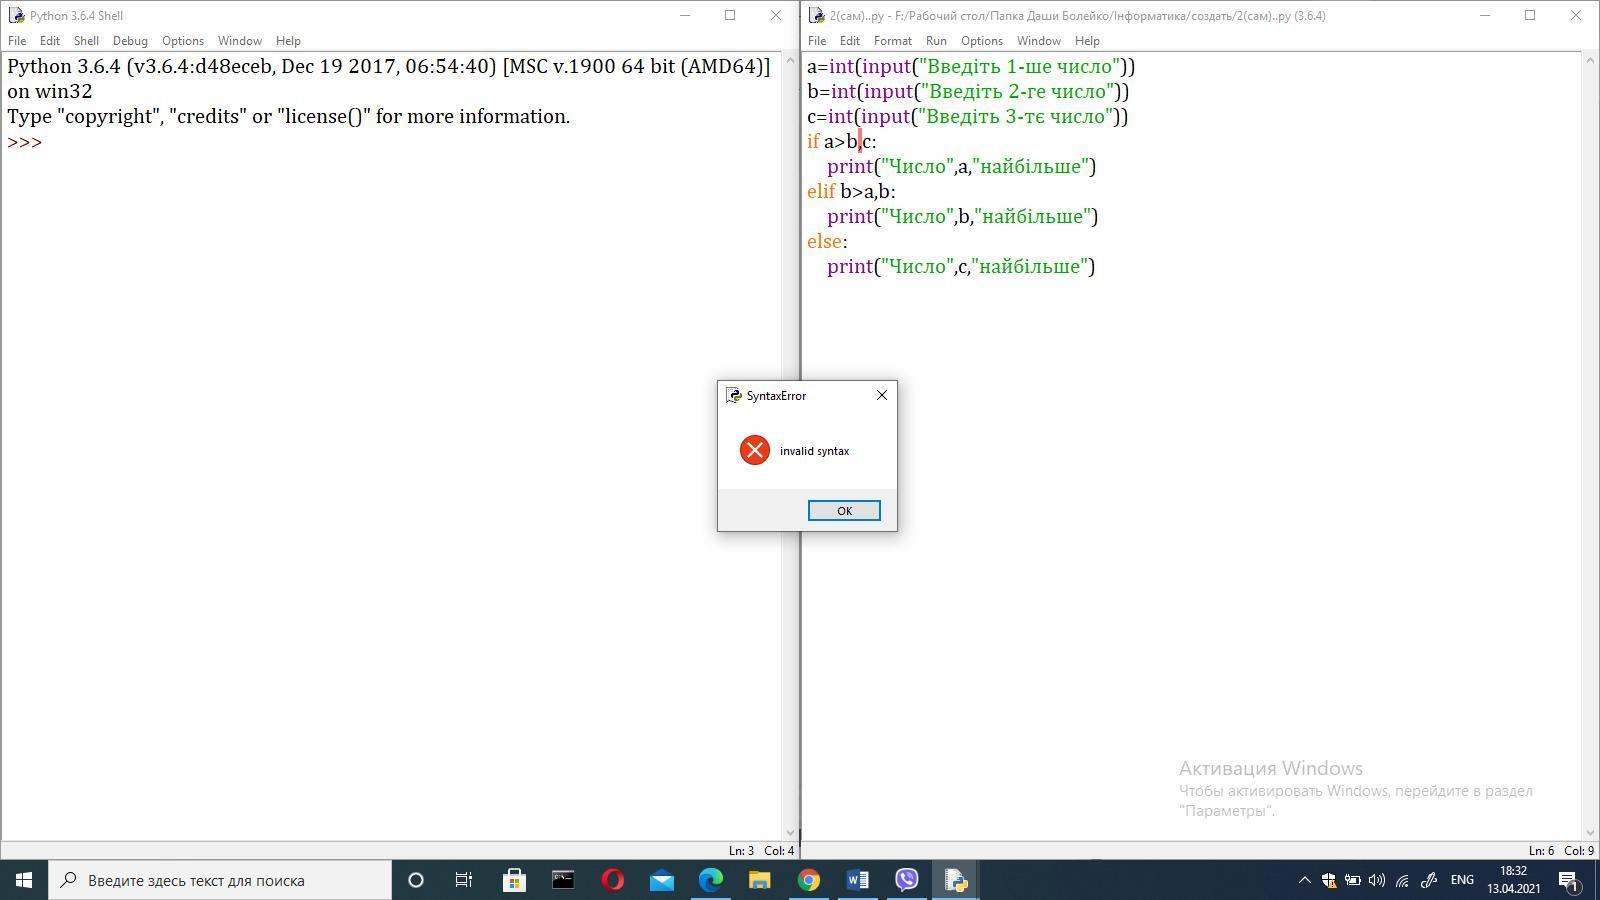The height and width of the screenshot is (900, 1600).
Task: Open the notification center icon
Action: click(x=1569, y=880)
